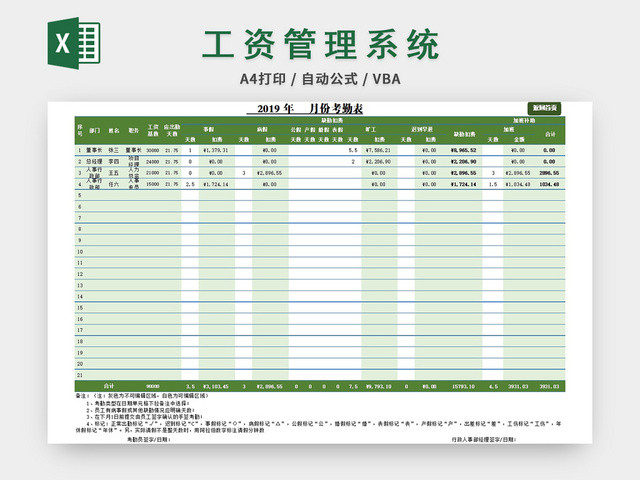
Task: Click the green Excel logo icon
Action: tap(74, 43)
